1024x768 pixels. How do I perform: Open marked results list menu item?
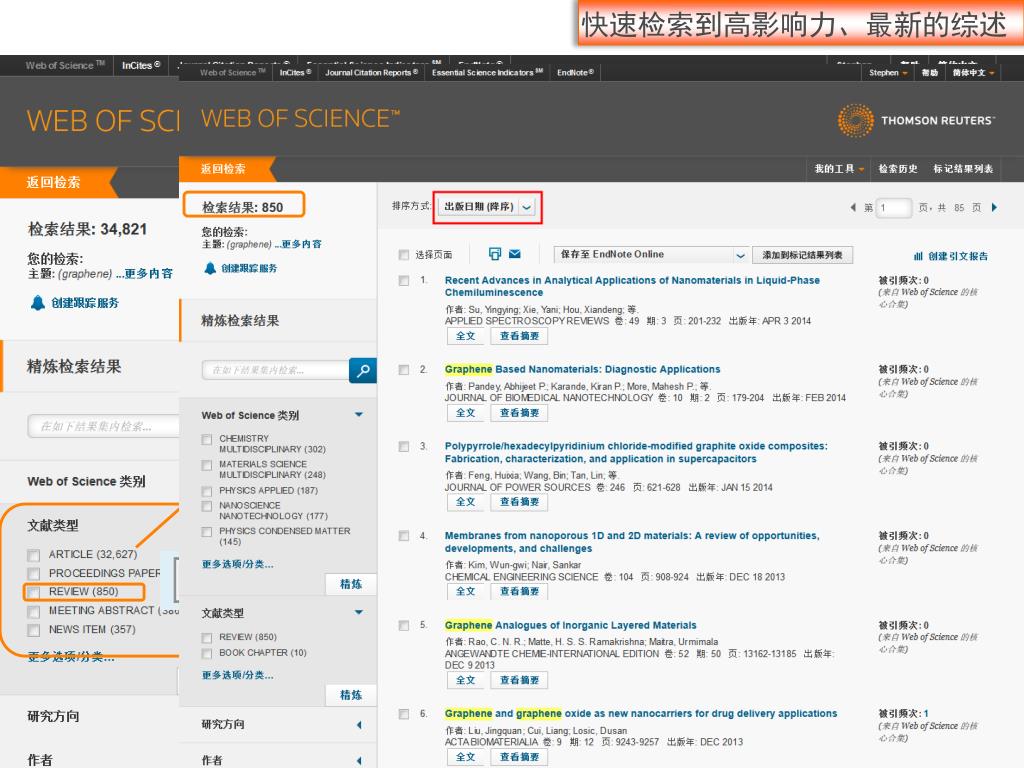(x=963, y=169)
